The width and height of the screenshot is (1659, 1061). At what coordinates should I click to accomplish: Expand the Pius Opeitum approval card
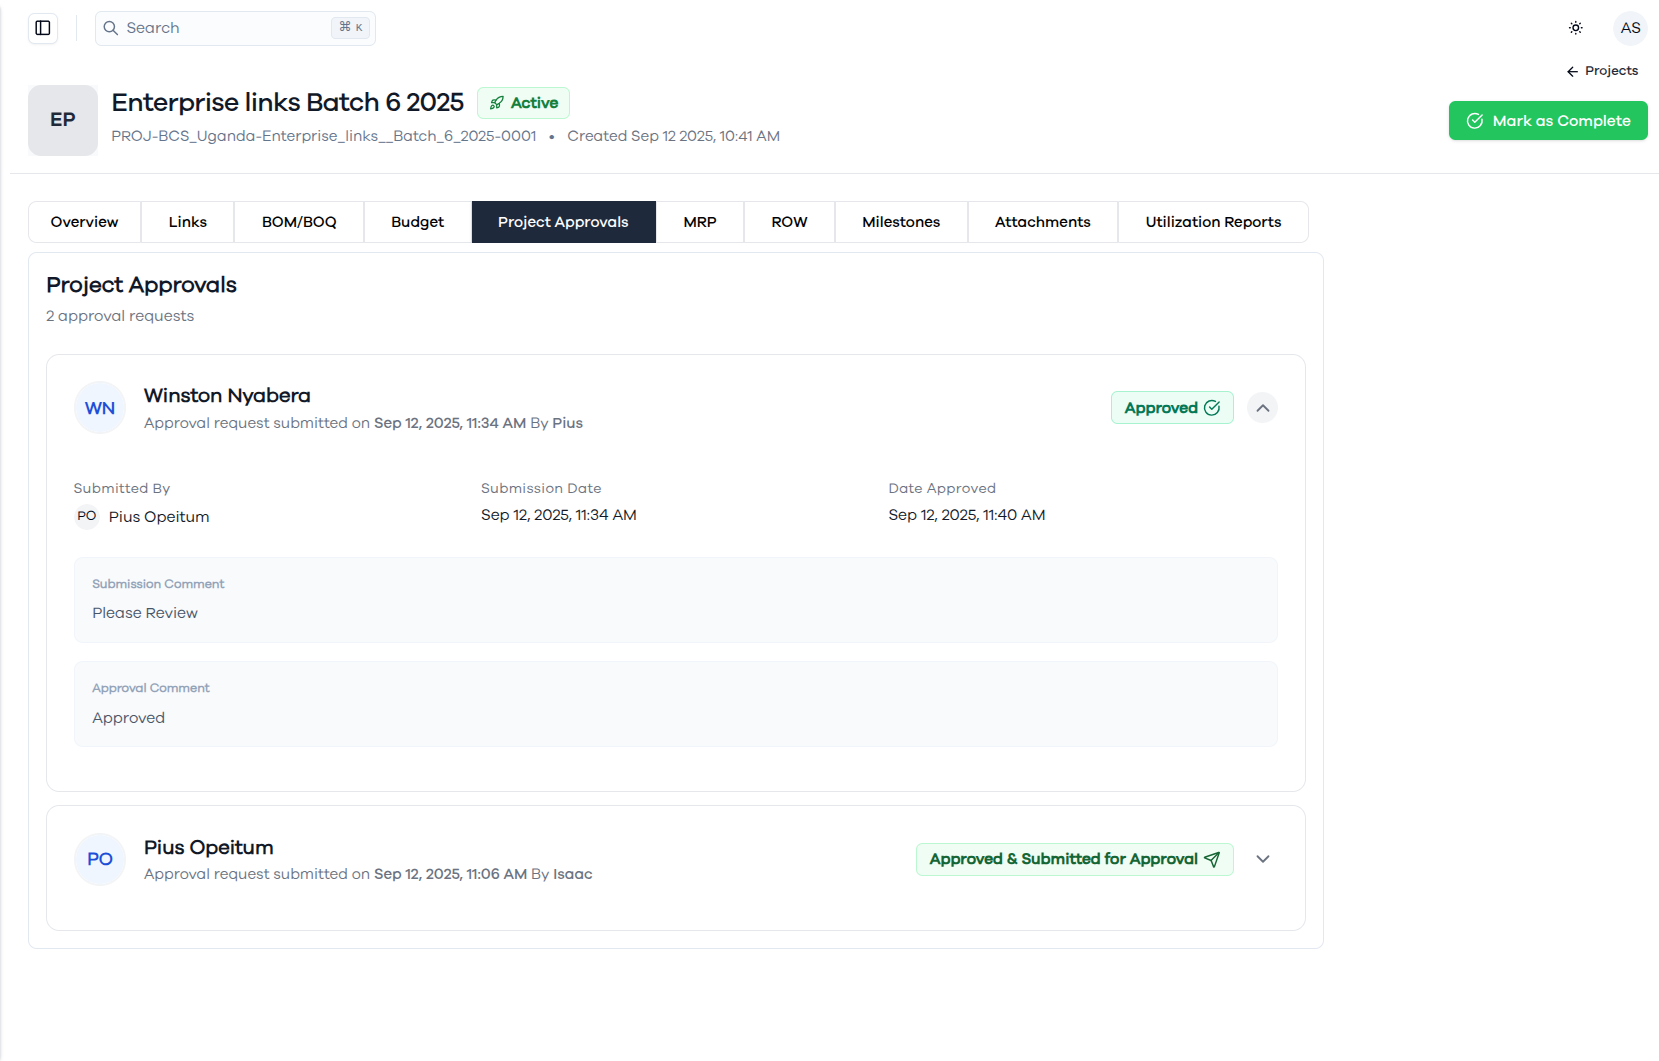tap(1263, 859)
